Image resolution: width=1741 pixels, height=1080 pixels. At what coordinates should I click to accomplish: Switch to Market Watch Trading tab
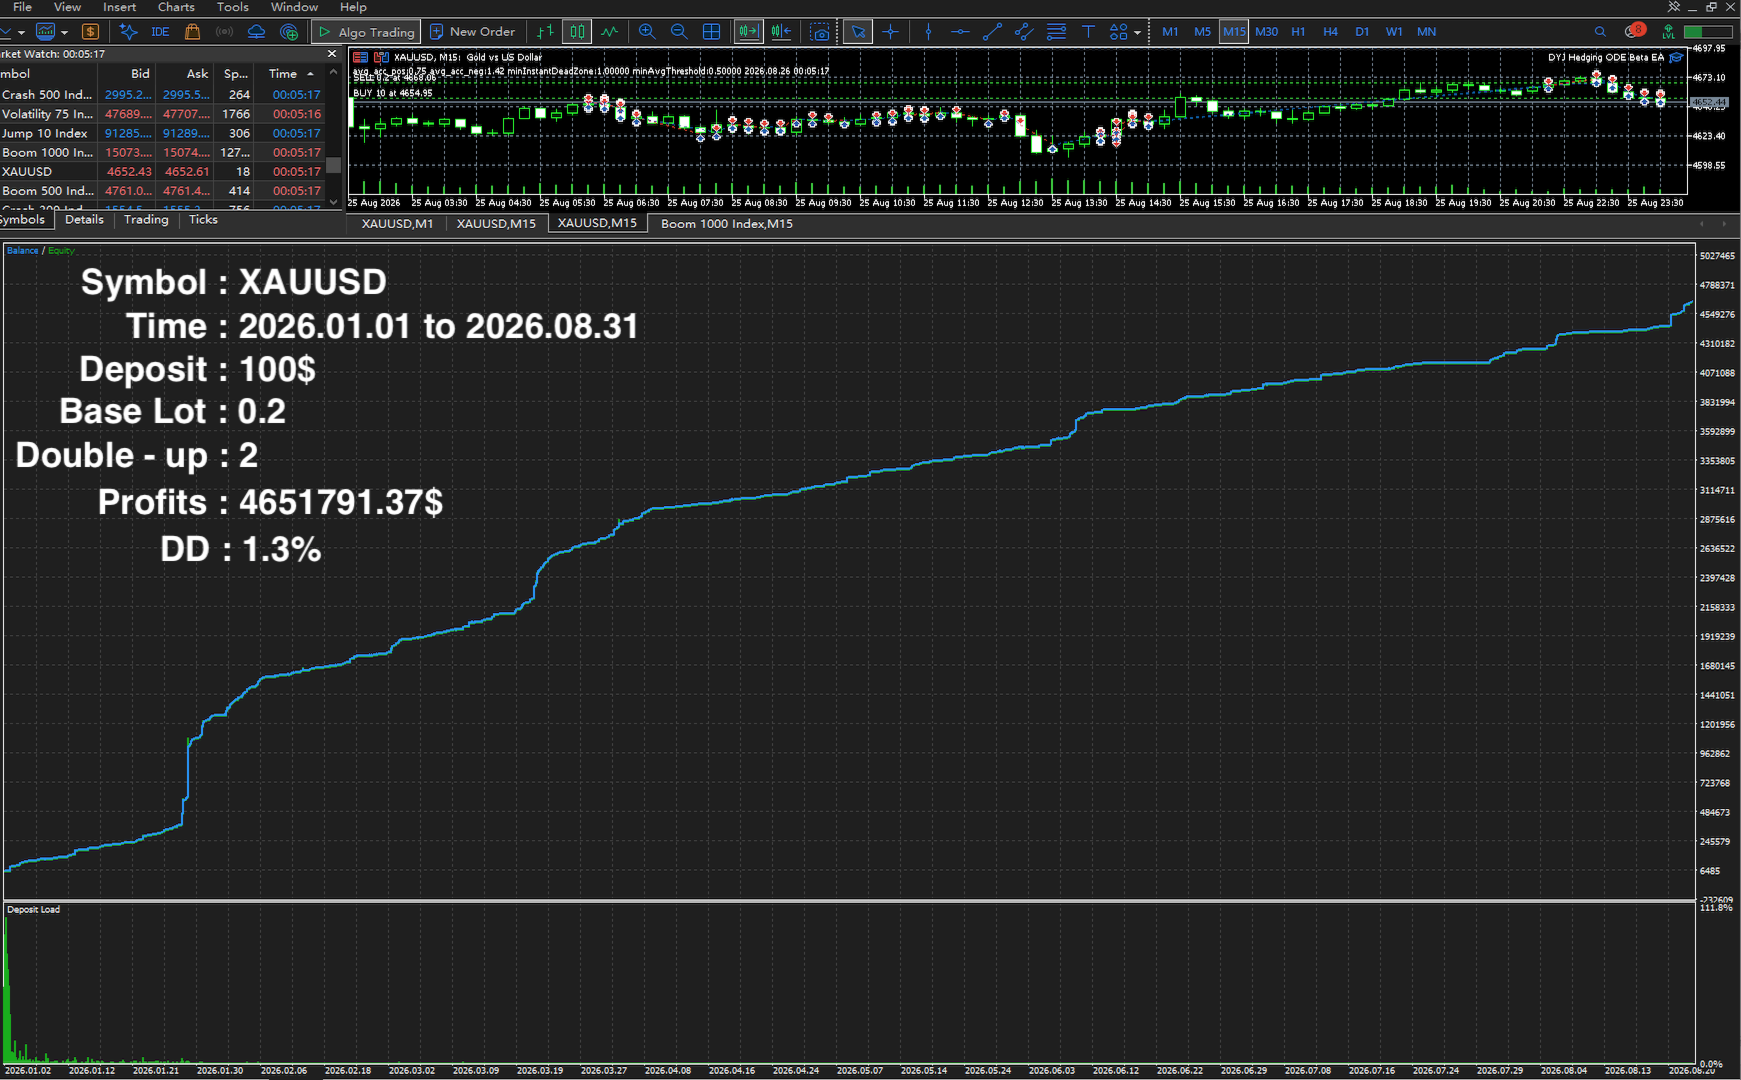[146, 220]
